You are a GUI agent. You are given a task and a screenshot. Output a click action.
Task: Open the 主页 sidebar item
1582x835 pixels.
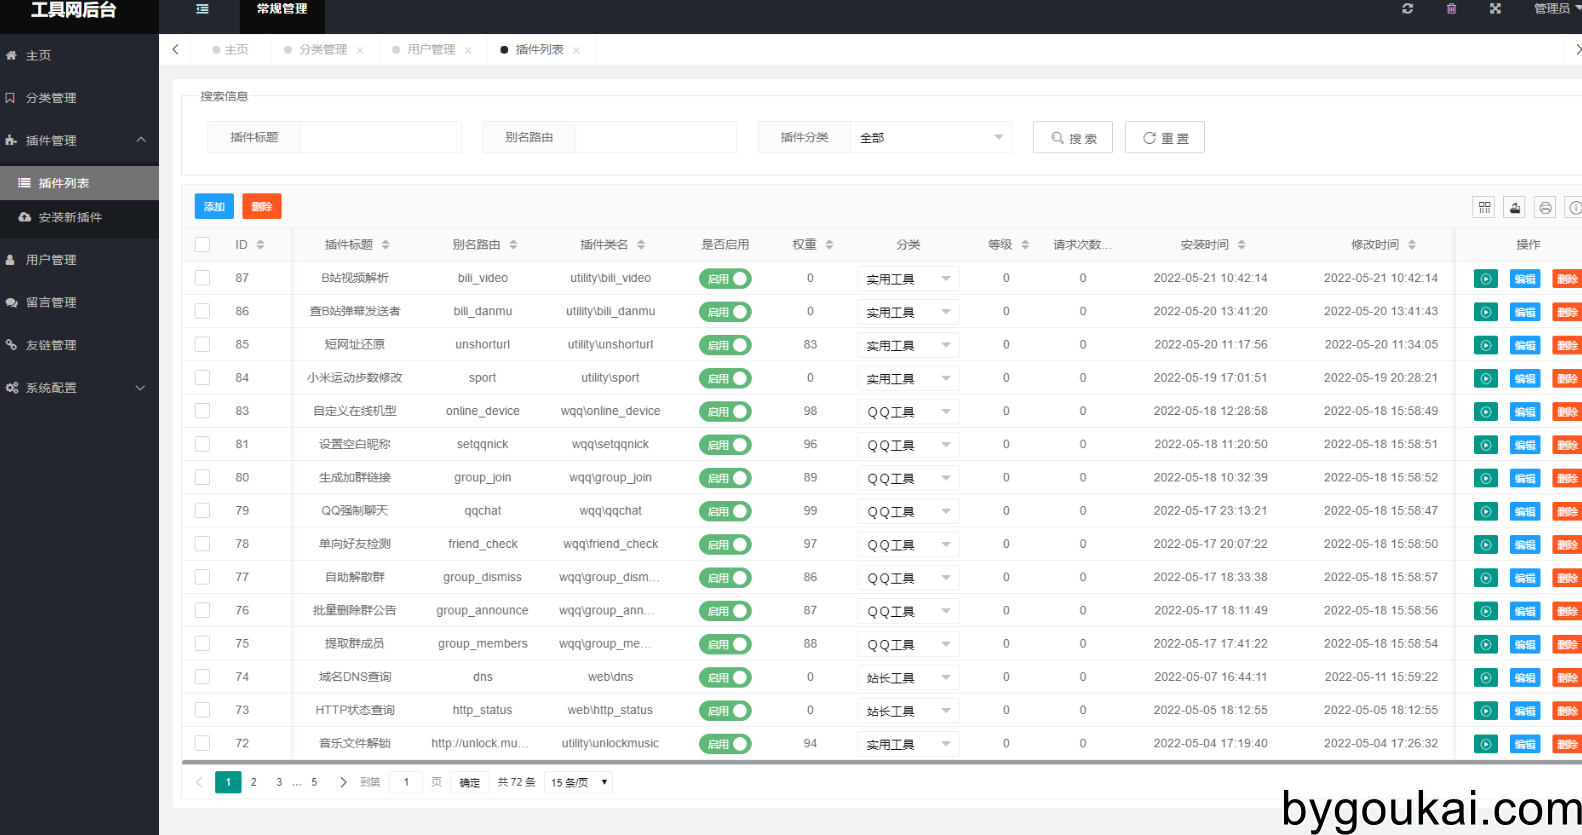[x=79, y=55]
